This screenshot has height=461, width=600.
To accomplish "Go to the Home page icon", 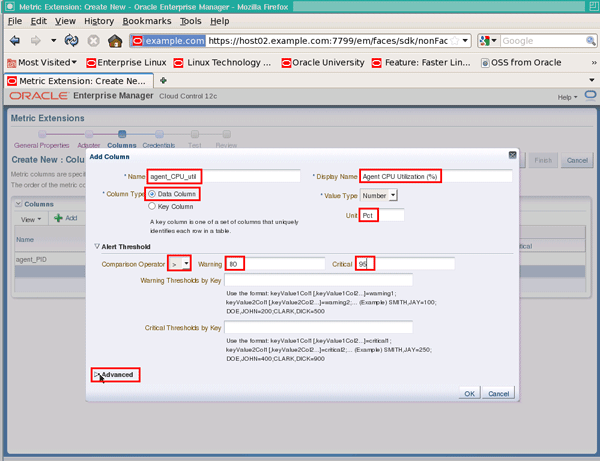I will [115, 41].
